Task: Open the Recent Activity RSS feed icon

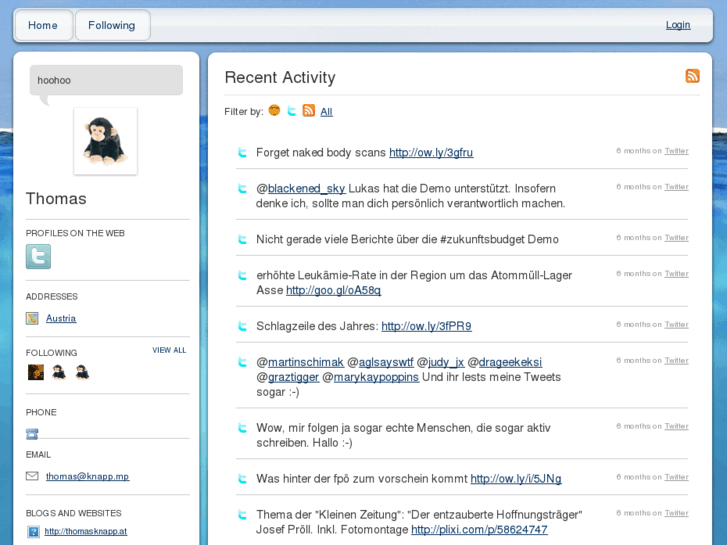Action: click(x=692, y=76)
